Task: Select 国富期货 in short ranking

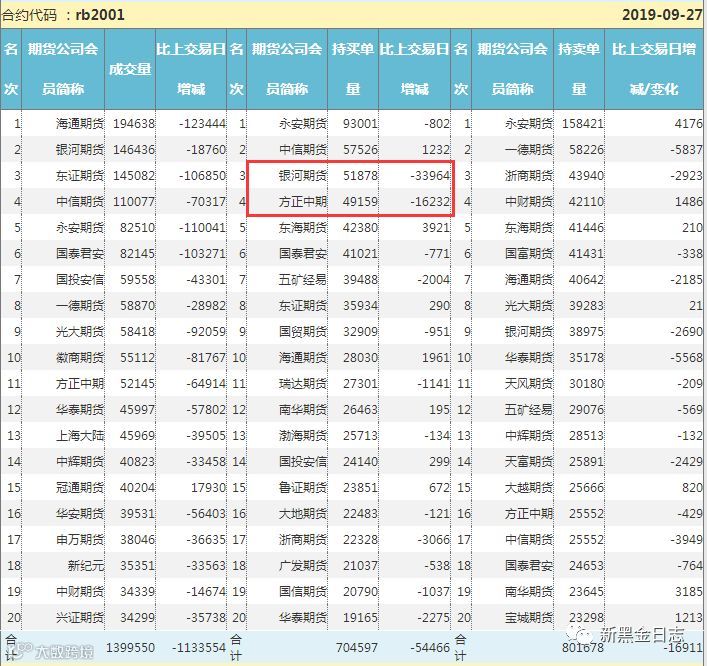Action: [x=528, y=253]
